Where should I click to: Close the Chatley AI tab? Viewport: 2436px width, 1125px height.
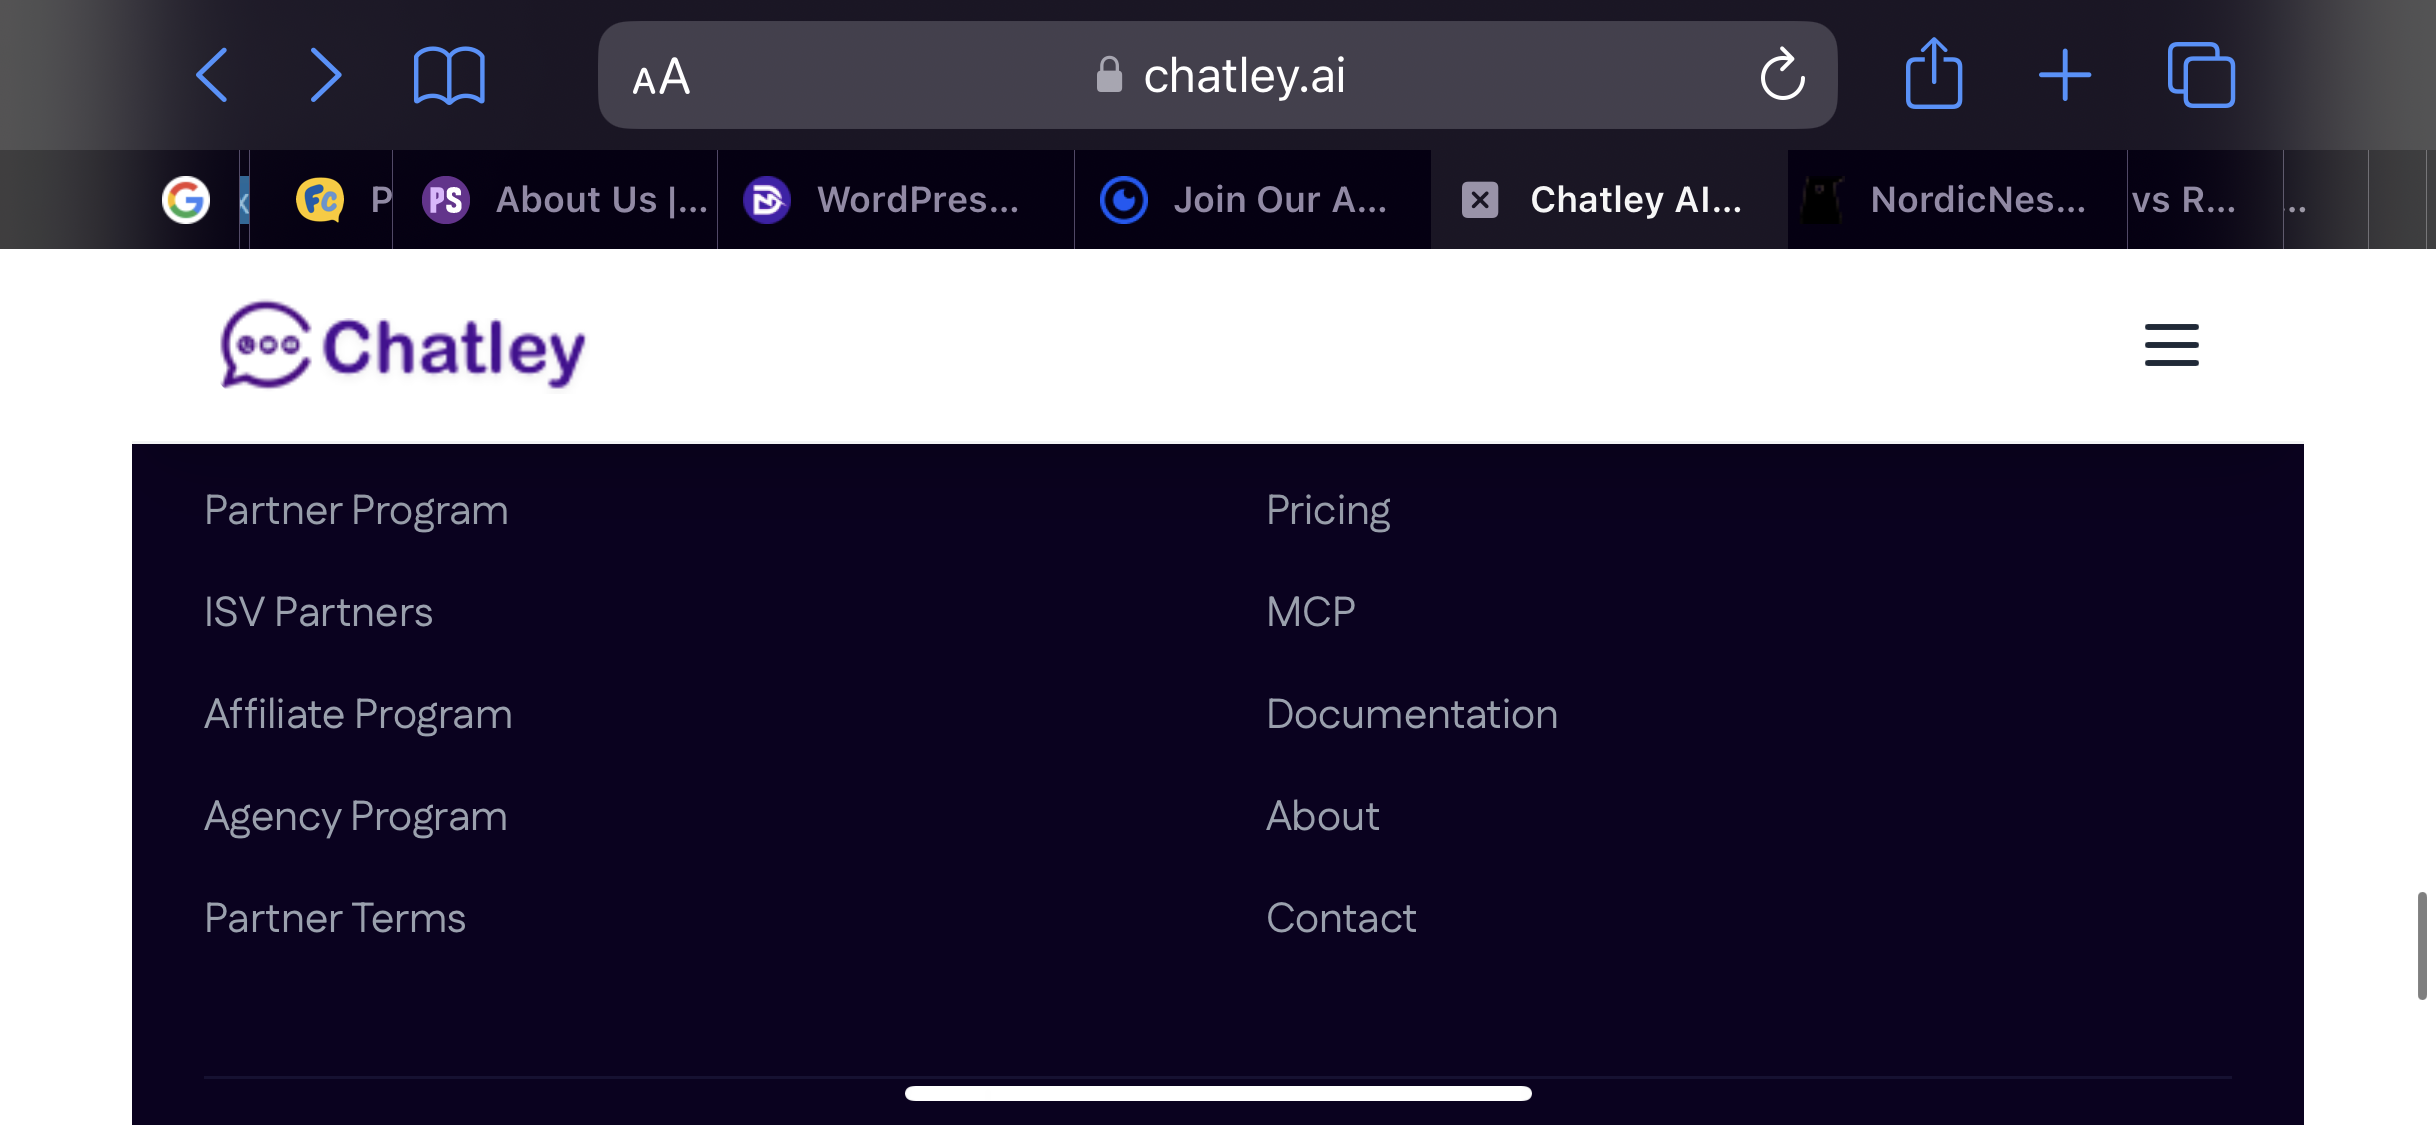tap(1480, 200)
